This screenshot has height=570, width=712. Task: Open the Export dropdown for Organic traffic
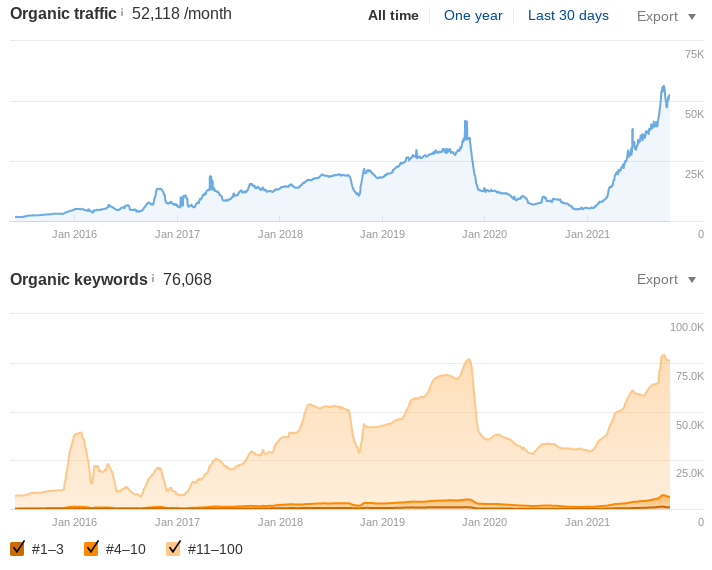point(666,16)
